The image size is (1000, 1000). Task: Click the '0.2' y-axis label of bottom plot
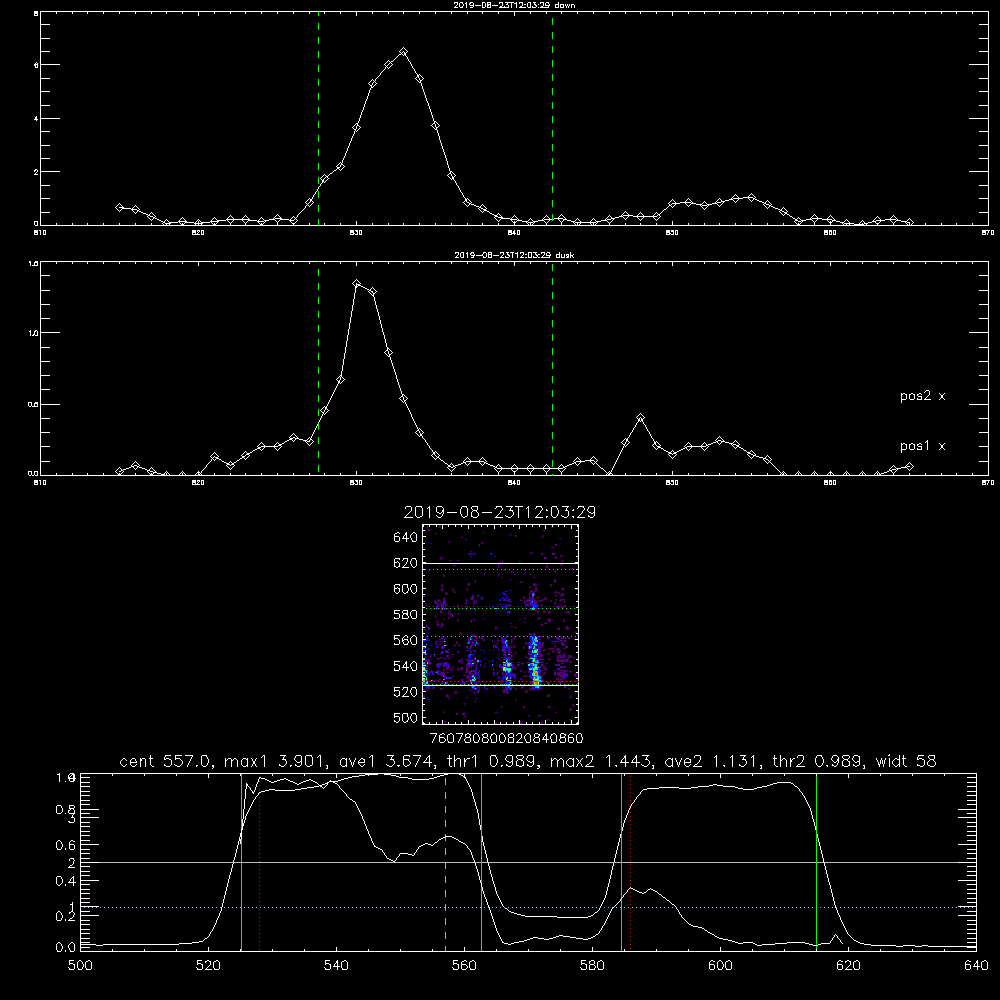tap(66, 916)
